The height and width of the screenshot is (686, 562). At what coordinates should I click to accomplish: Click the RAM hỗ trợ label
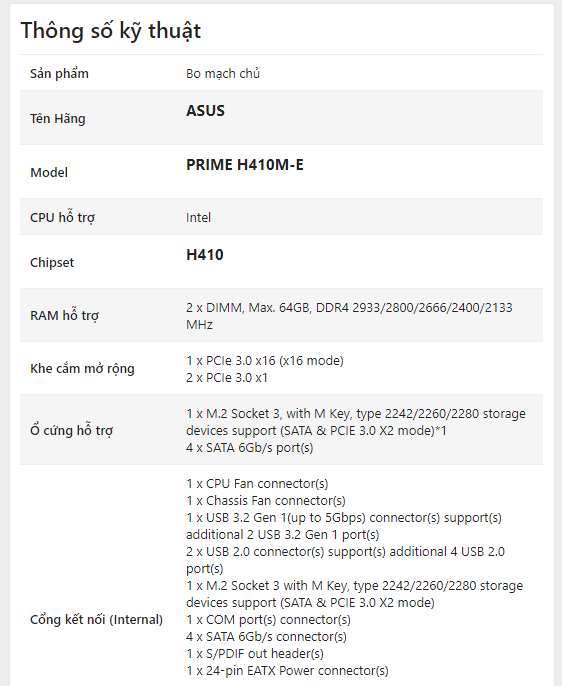point(64,315)
